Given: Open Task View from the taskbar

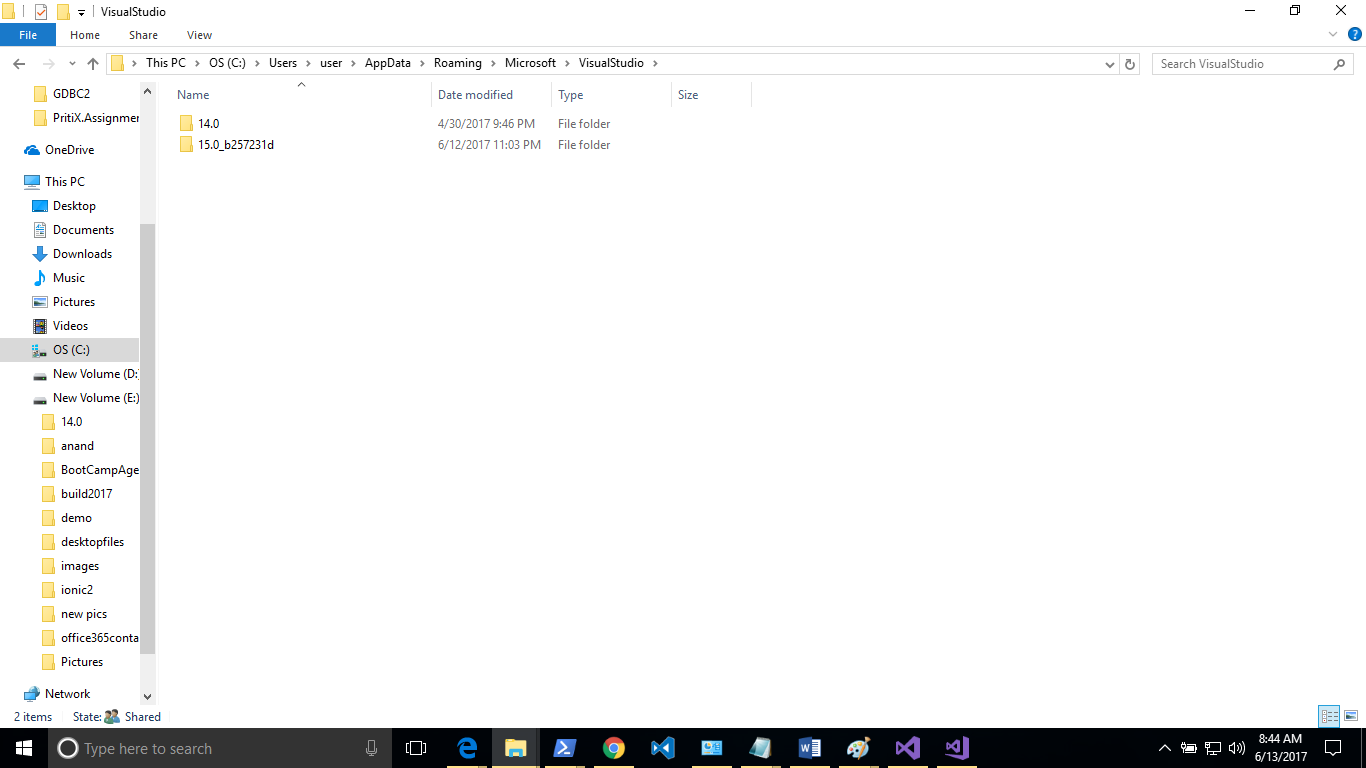Looking at the screenshot, I should [417, 747].
